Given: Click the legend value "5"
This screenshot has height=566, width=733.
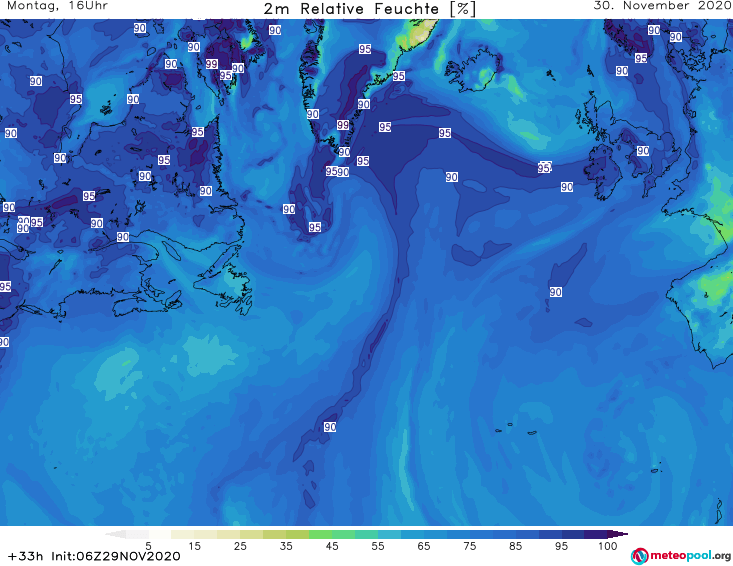Looking at the screenshot, I should coord(148,546).
